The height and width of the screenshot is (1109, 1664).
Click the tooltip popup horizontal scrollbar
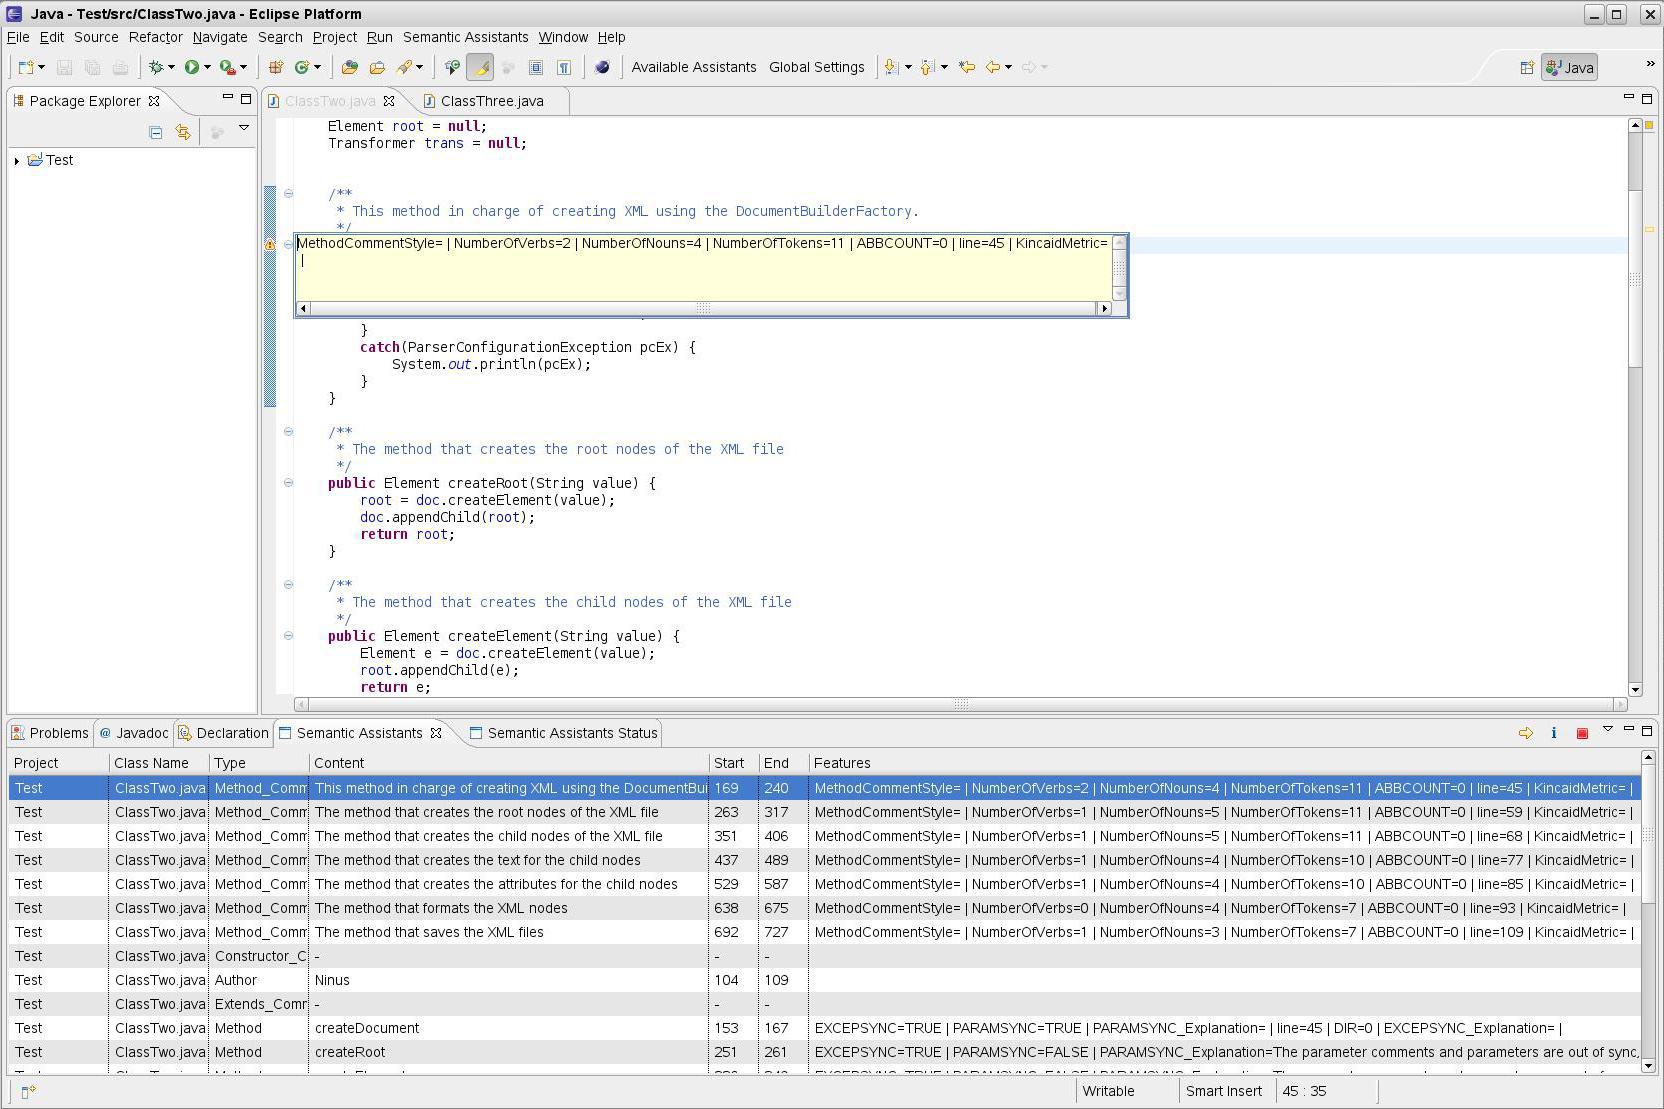[x=703, y=308]
